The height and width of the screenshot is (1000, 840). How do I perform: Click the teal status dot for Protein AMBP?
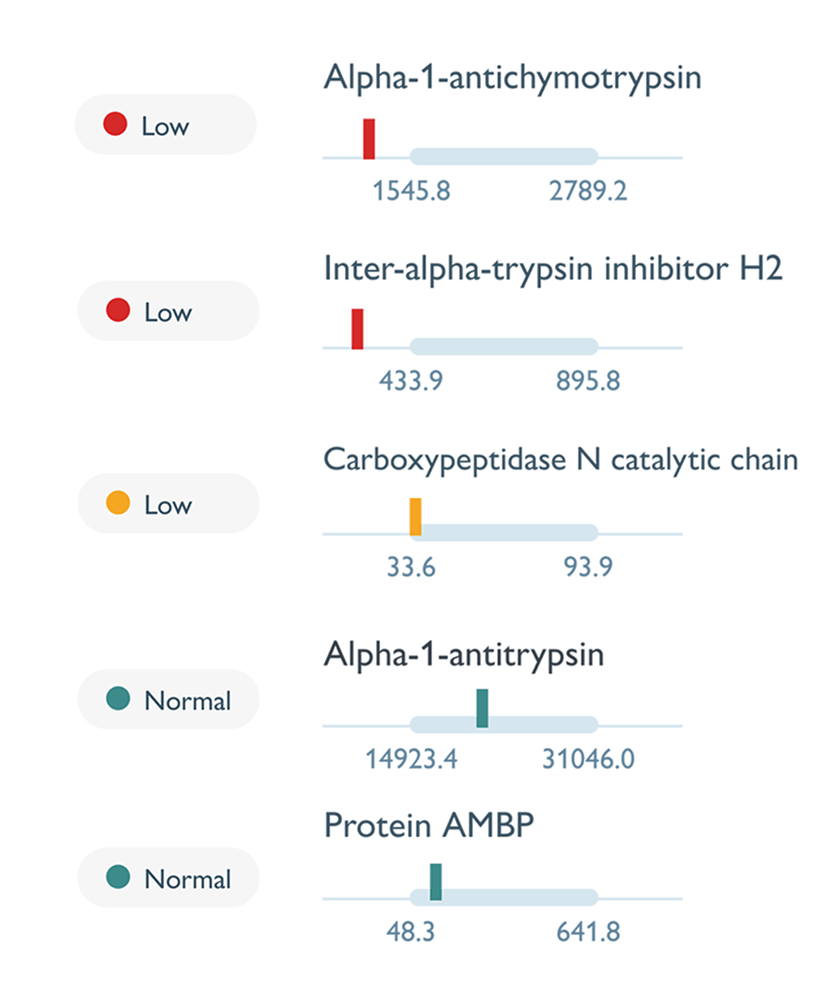(118, 878)
